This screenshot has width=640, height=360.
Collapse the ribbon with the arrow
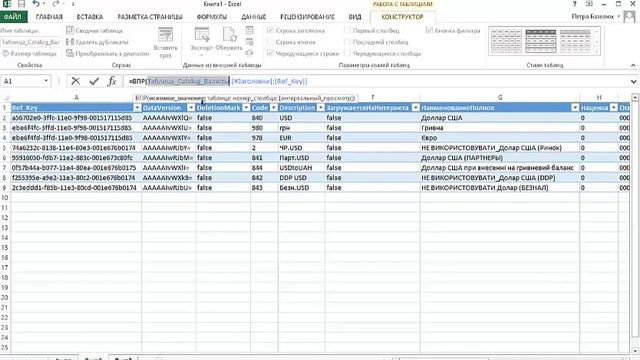click(633, 65)
